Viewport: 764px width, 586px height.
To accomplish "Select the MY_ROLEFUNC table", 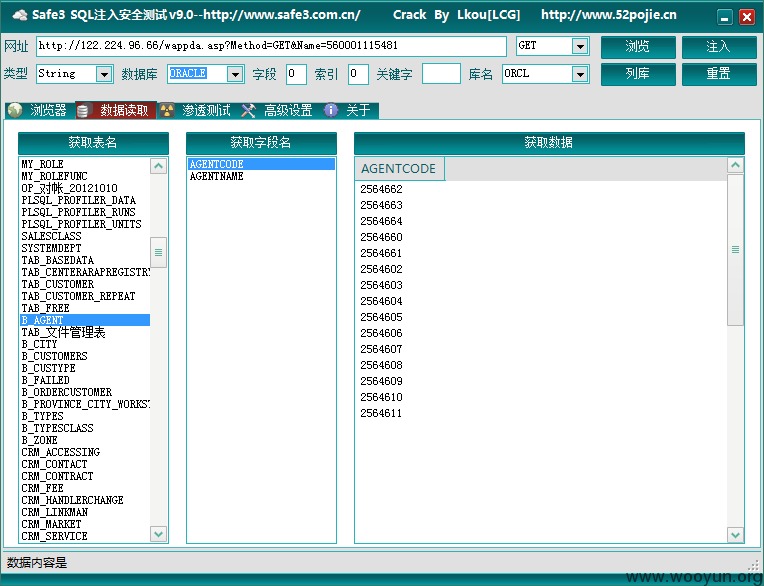I will (85, 176).
